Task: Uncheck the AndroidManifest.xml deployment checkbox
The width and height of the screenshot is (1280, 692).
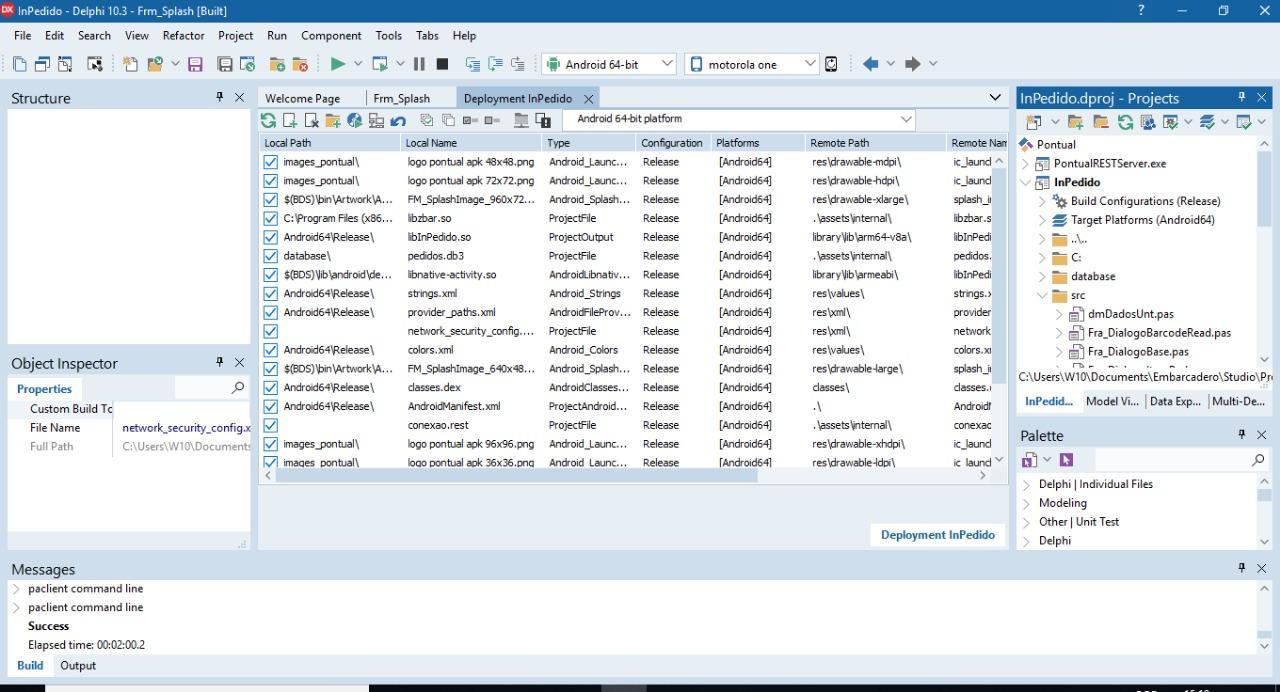Action: pos(270,406)
